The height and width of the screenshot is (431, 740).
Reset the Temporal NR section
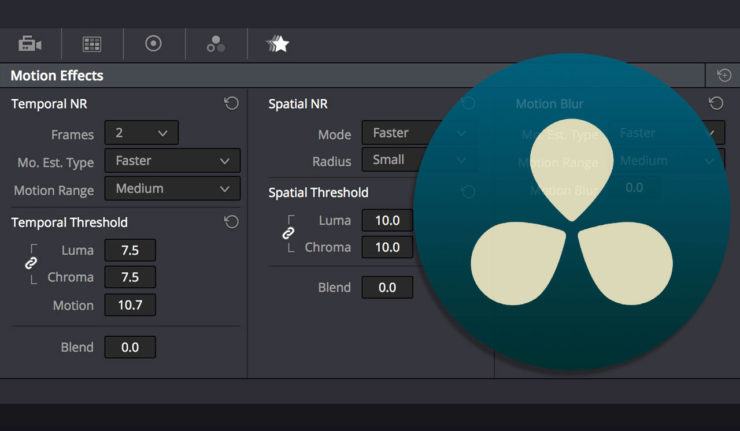tap(231, 103)
